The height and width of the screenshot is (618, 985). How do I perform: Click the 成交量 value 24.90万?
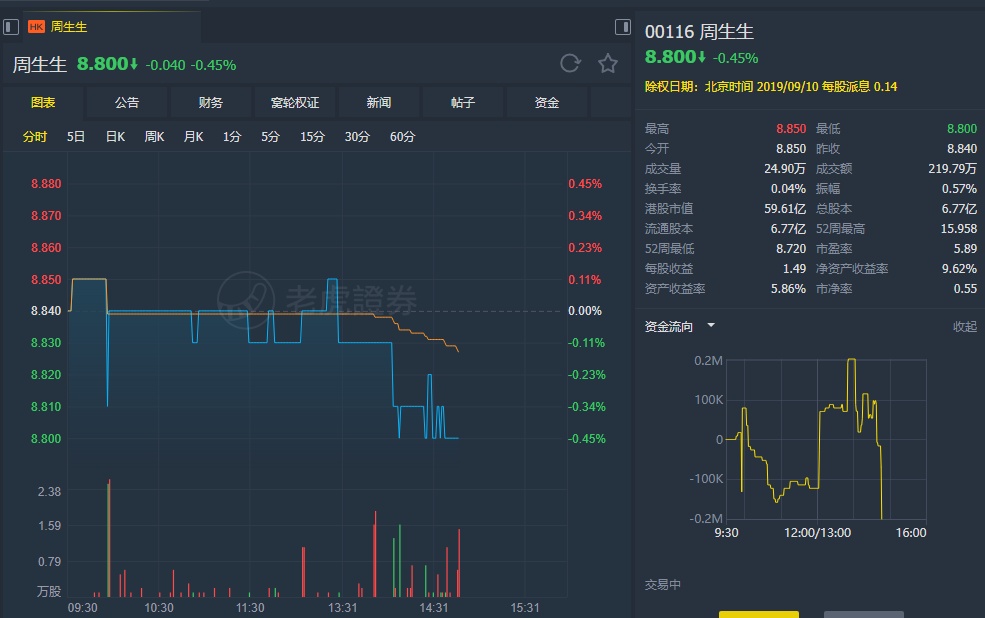click(785, 169)
